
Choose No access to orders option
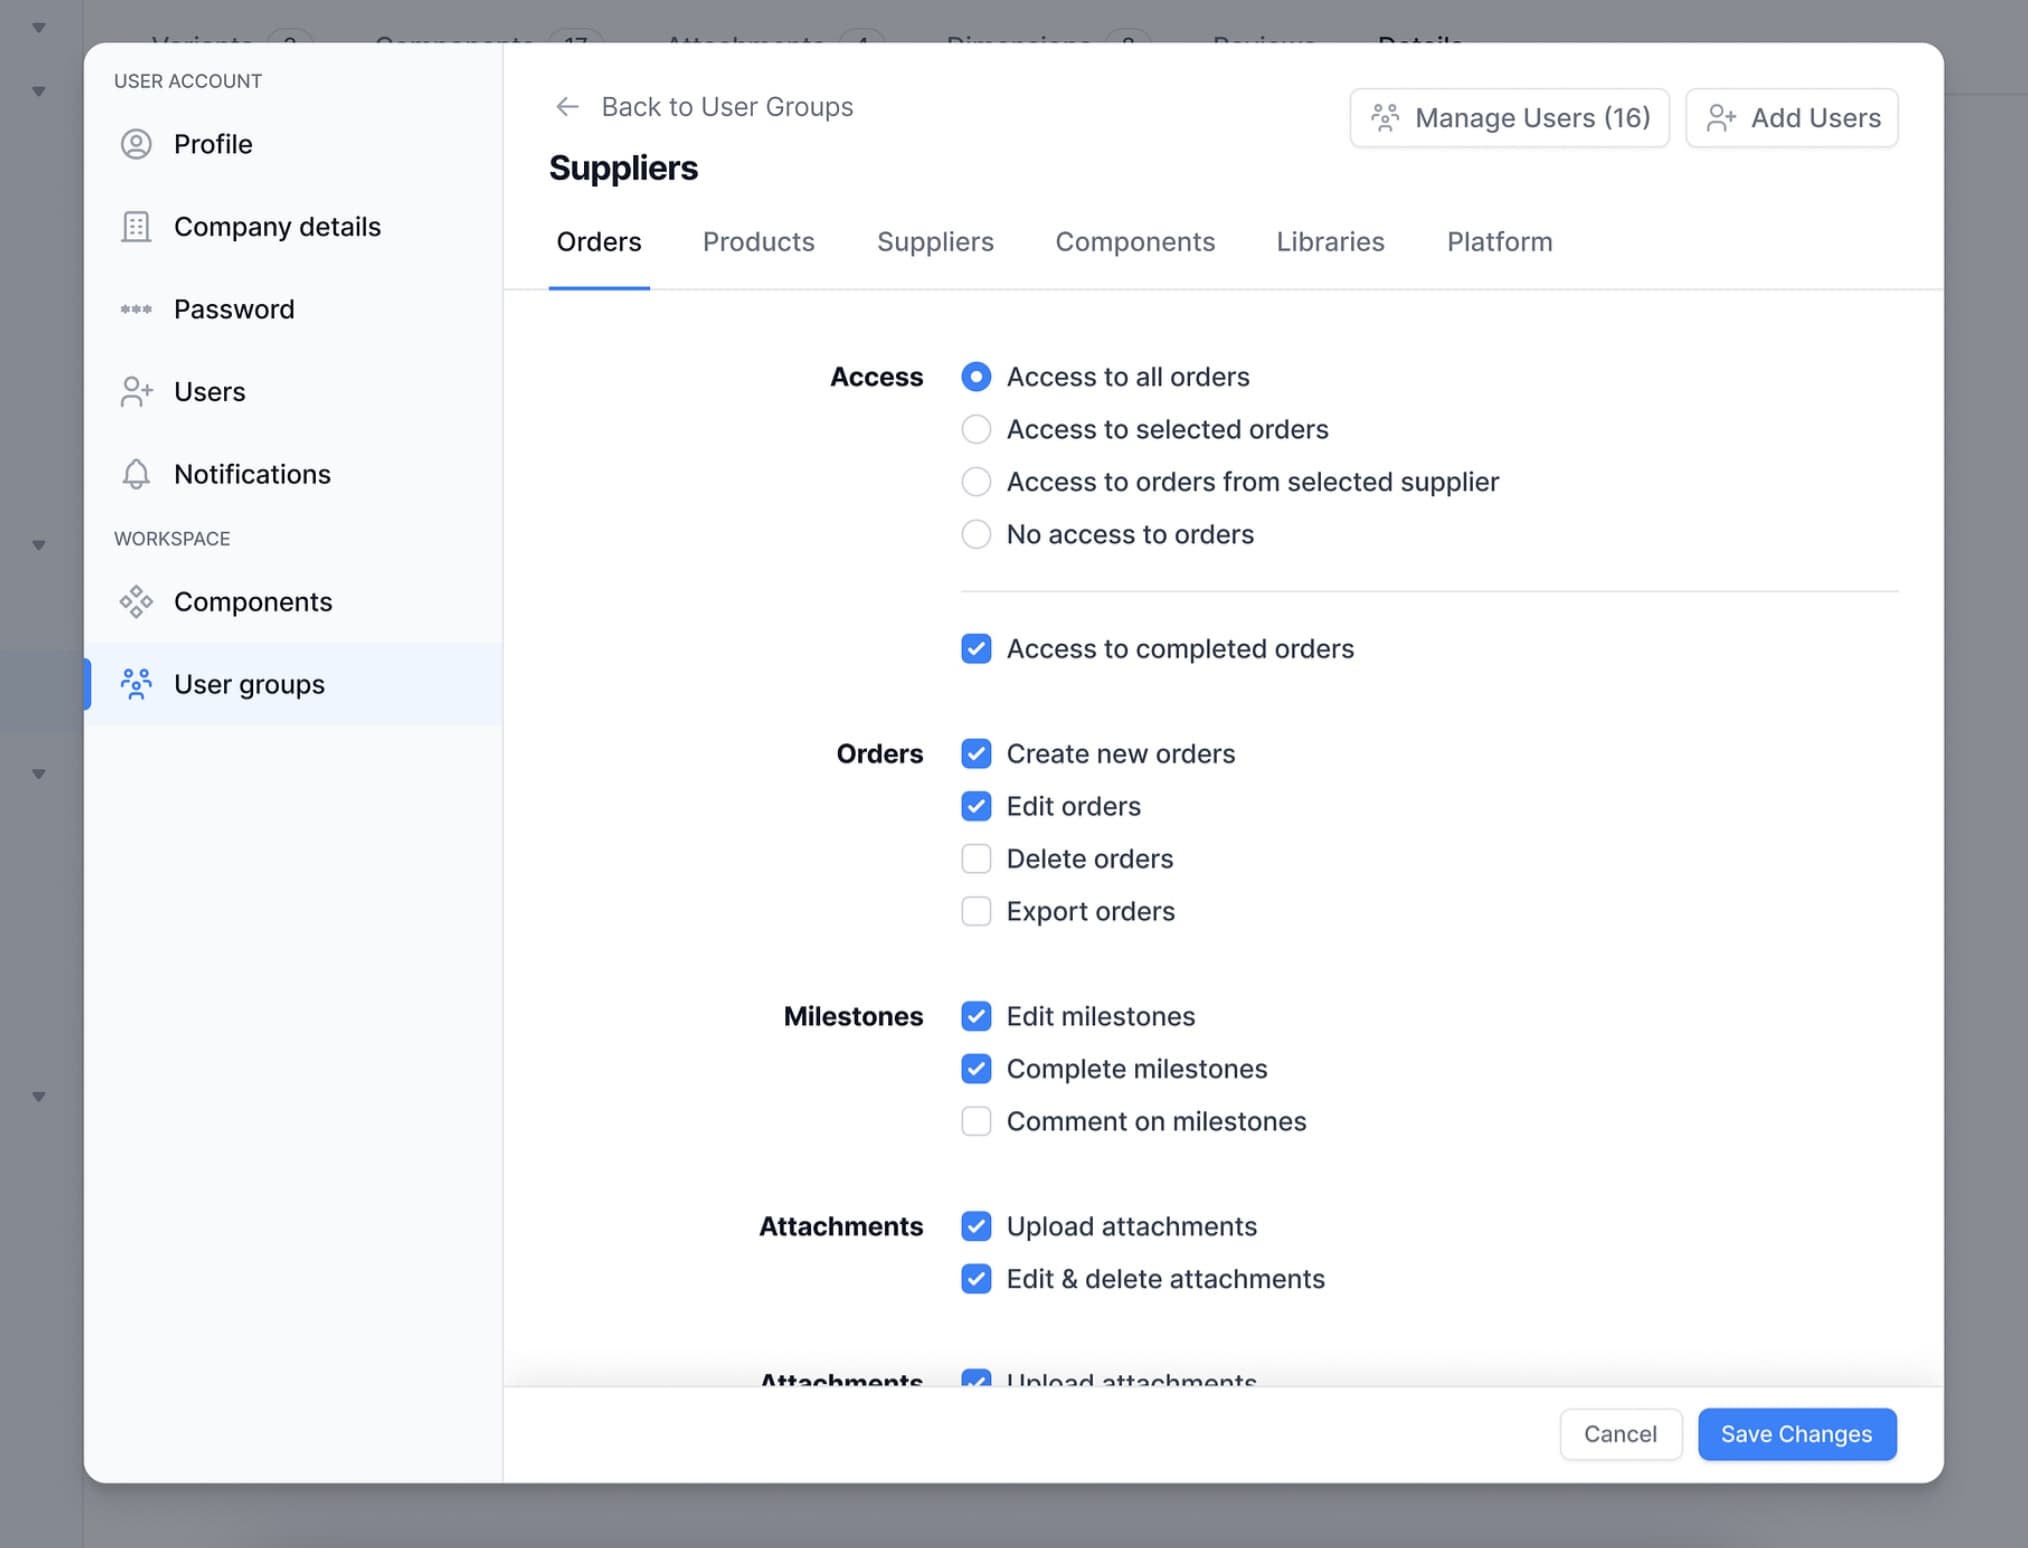pos(976,535)
